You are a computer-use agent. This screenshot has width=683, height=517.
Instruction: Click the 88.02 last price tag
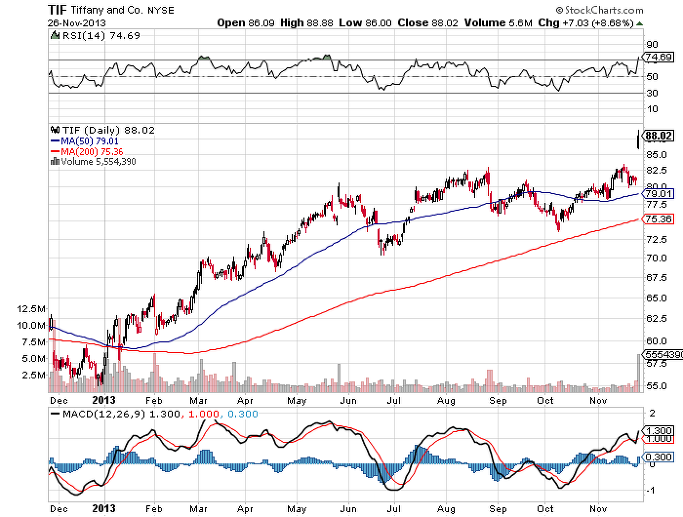coord(658,136)
